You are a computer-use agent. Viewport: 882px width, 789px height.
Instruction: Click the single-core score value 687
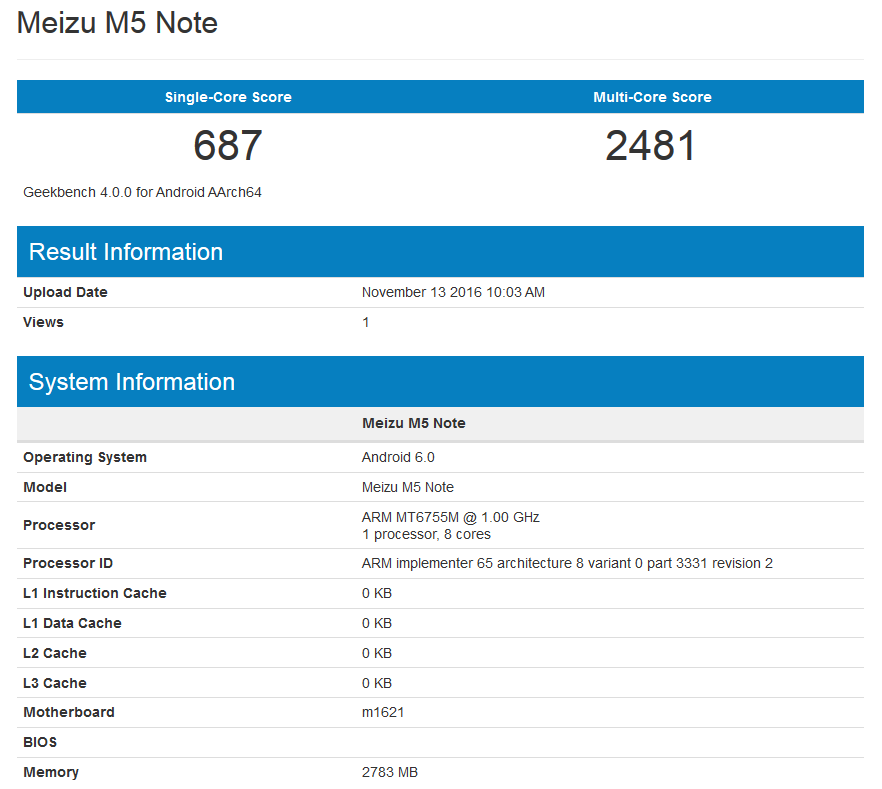pos(227,145)
